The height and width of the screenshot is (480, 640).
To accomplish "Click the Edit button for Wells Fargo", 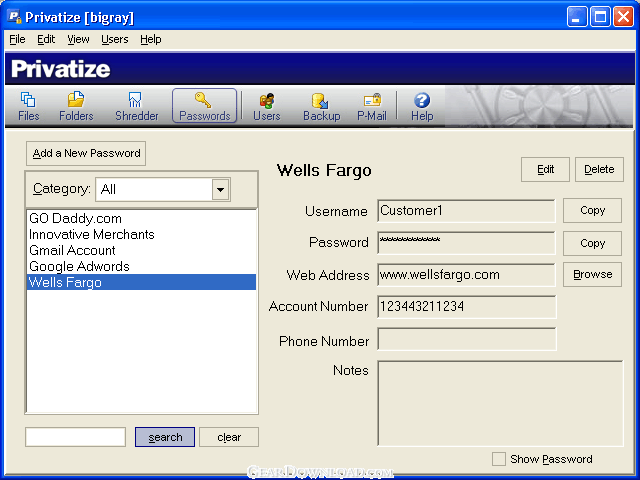I will 545,169.
